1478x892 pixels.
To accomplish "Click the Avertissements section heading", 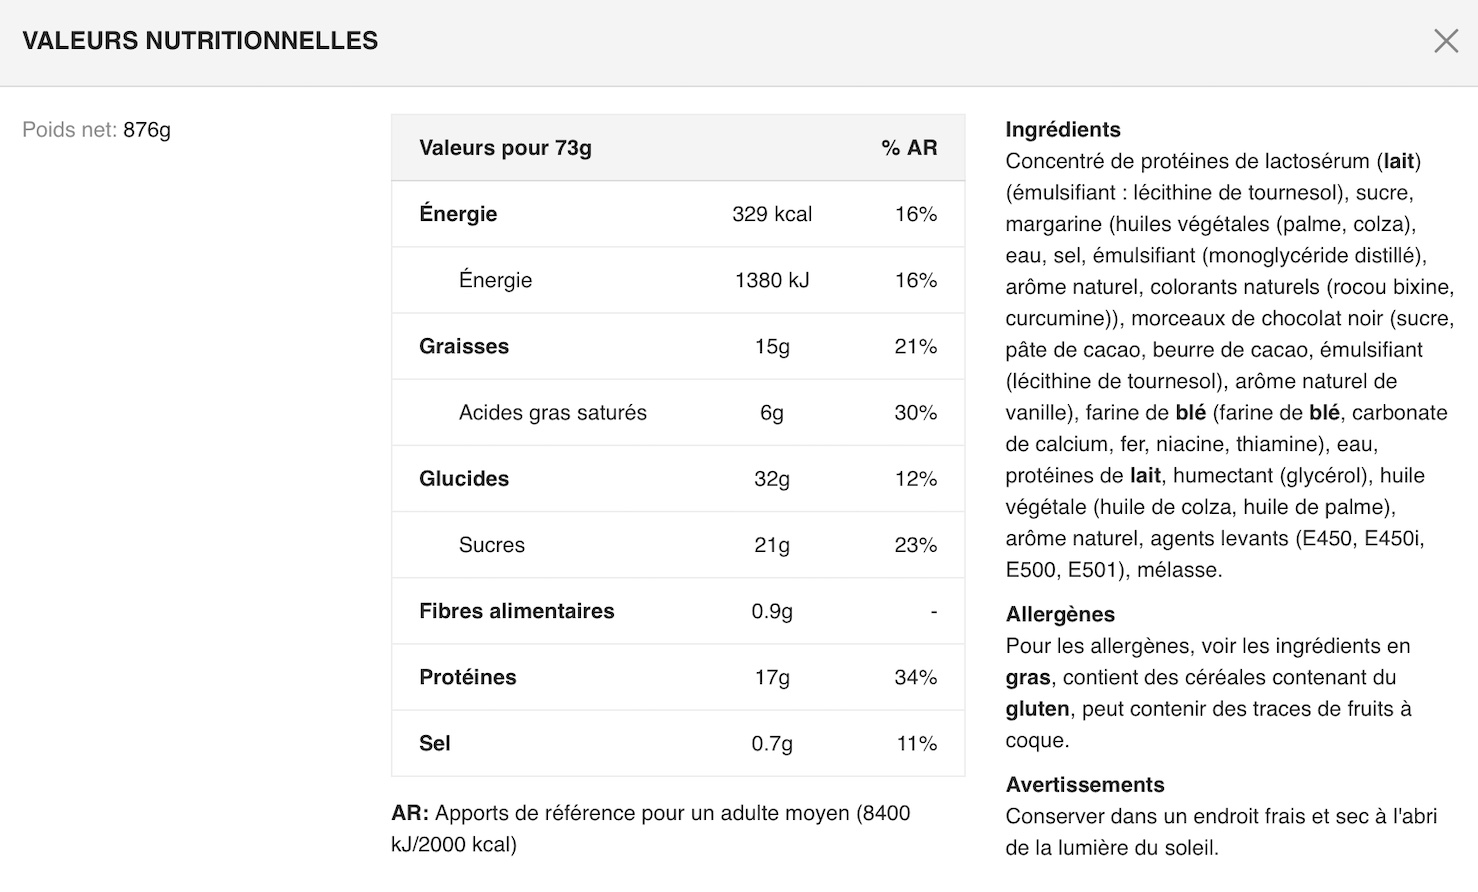I will pyautogui.click(x=1085, y=785).
